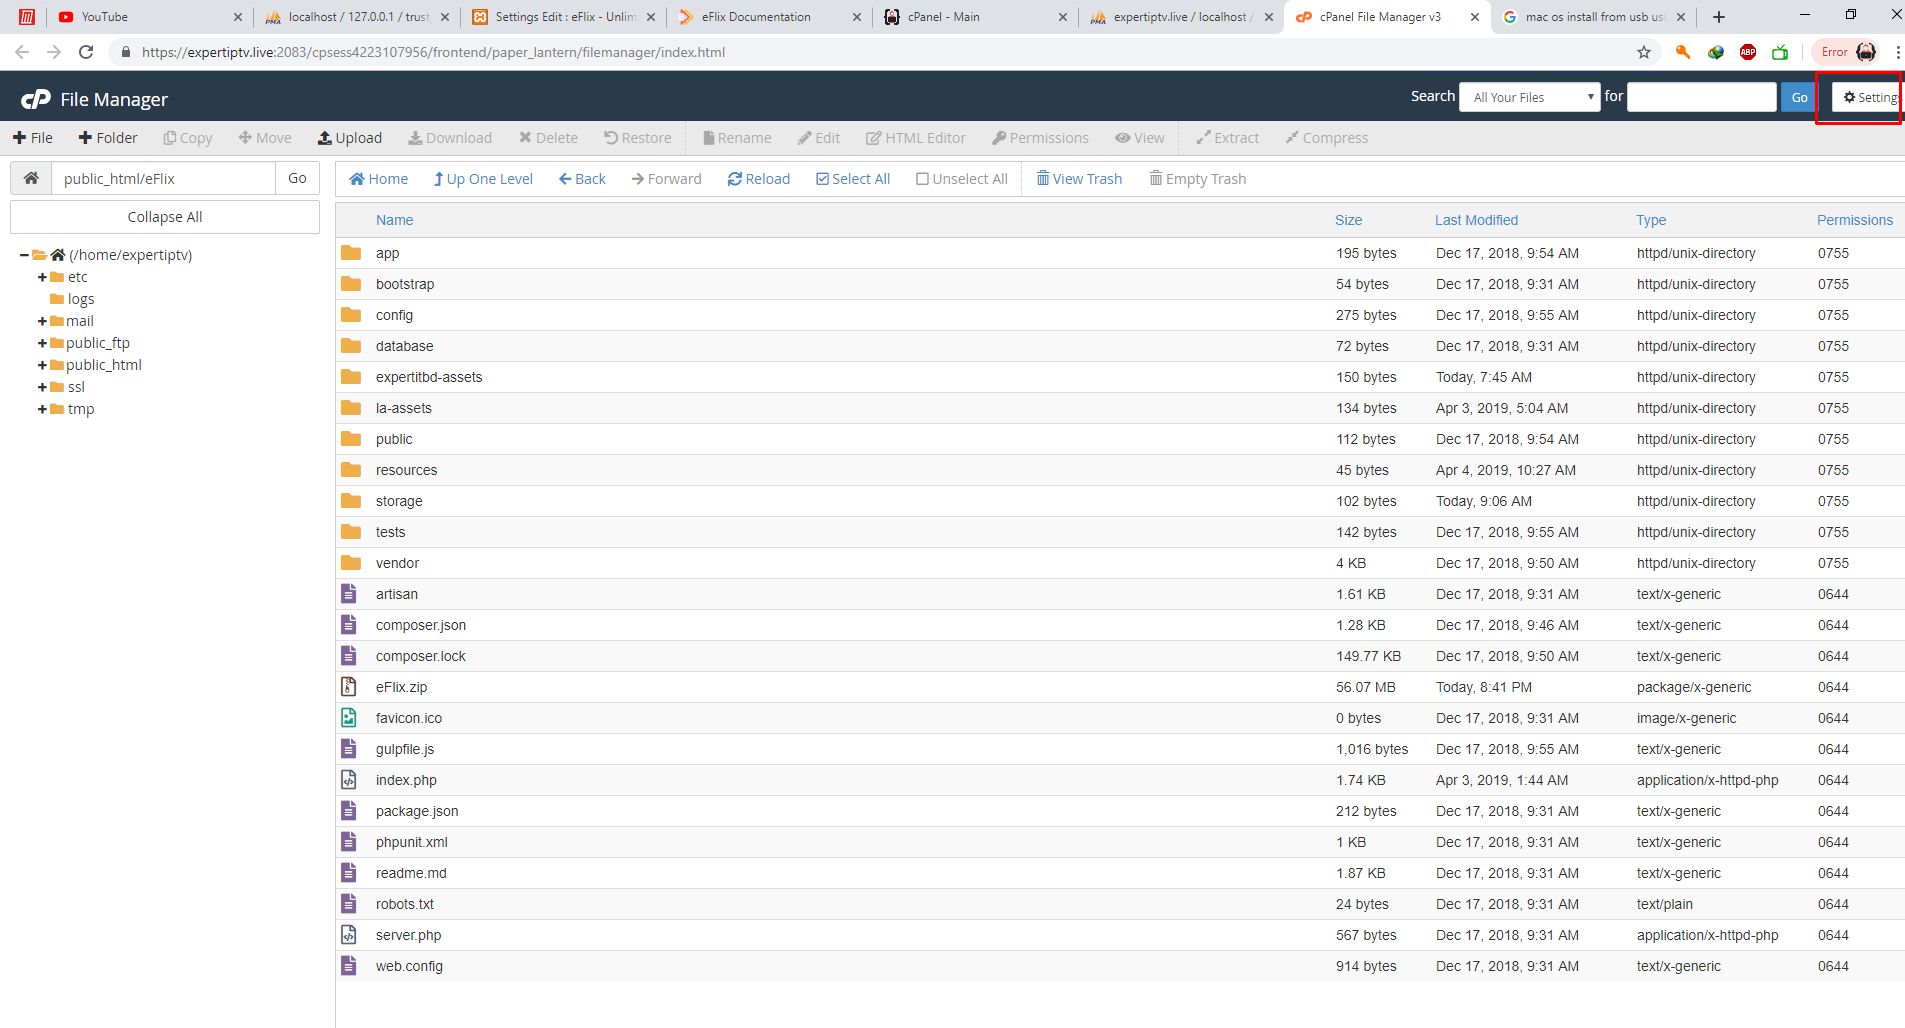Click Compress in the toolbar

pos(1327,138)
